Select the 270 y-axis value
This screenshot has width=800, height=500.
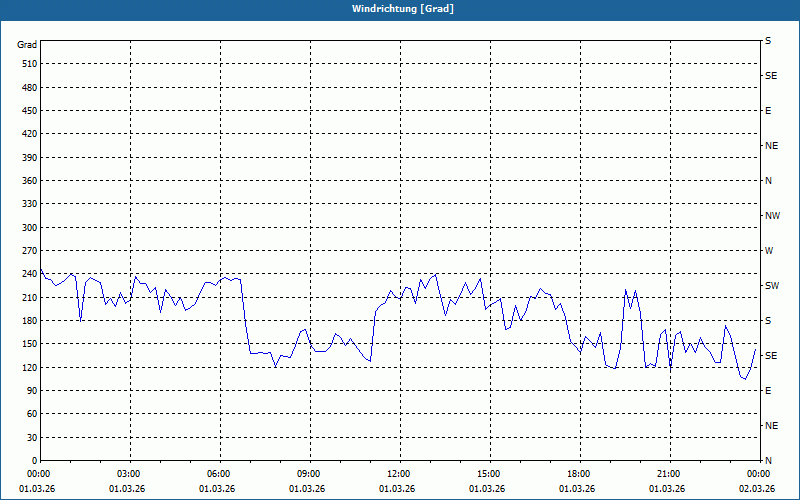click(29, 251)
